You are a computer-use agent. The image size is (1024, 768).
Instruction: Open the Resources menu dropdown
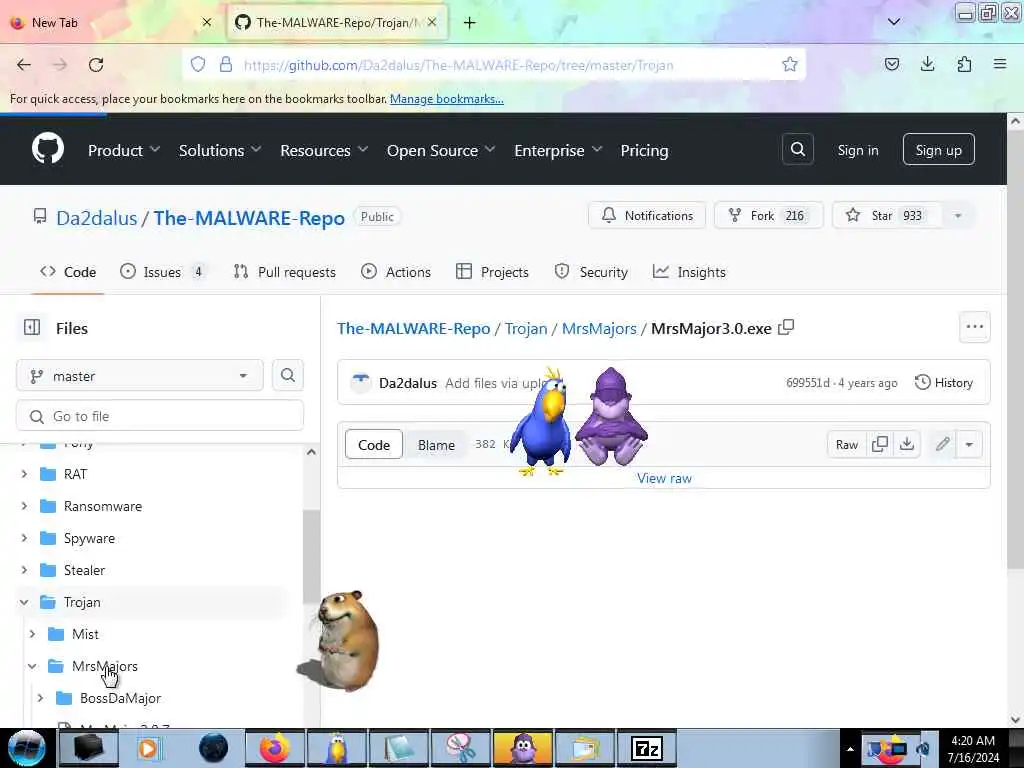[324, 150]
